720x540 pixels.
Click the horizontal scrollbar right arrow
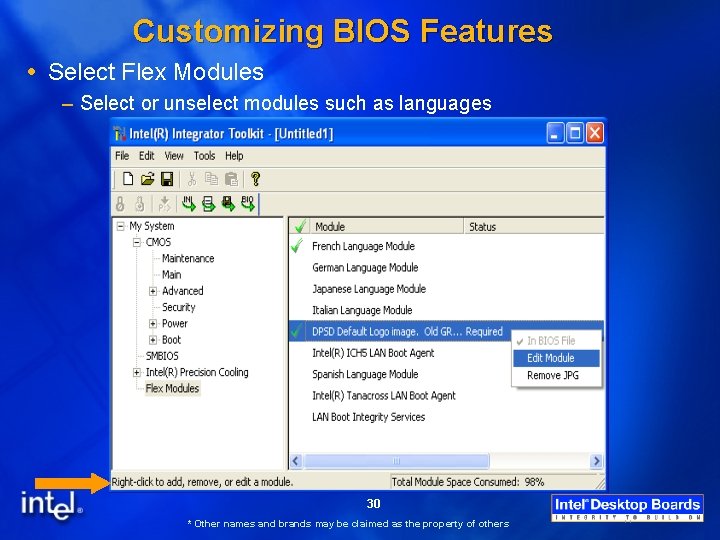point(596,461)
